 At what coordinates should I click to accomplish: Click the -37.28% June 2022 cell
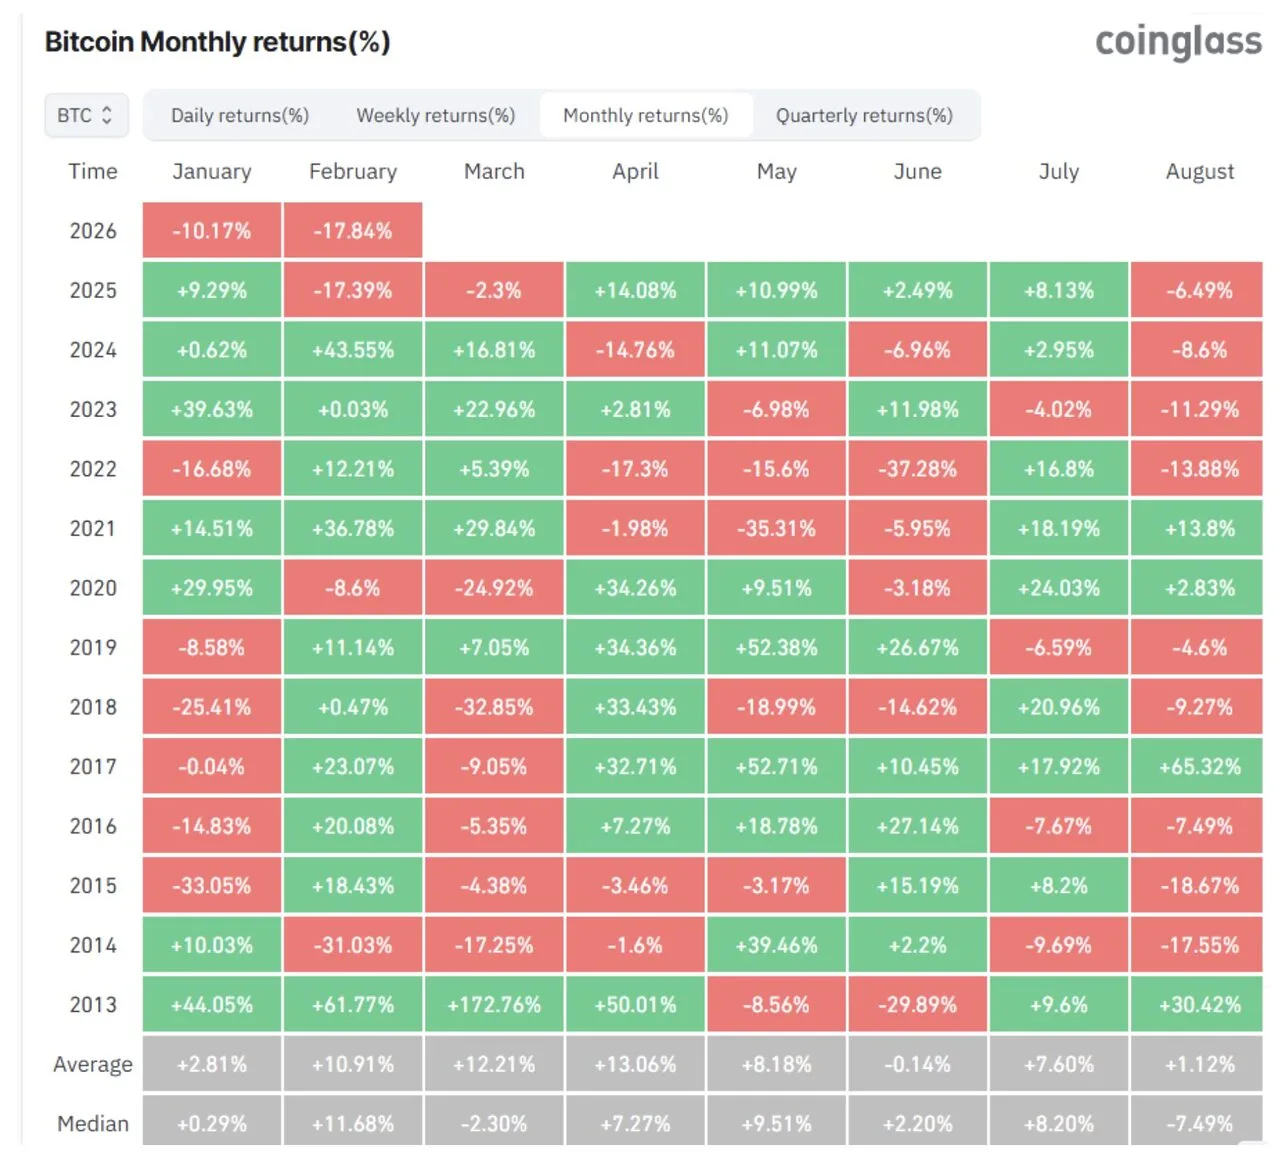point(918,468)
